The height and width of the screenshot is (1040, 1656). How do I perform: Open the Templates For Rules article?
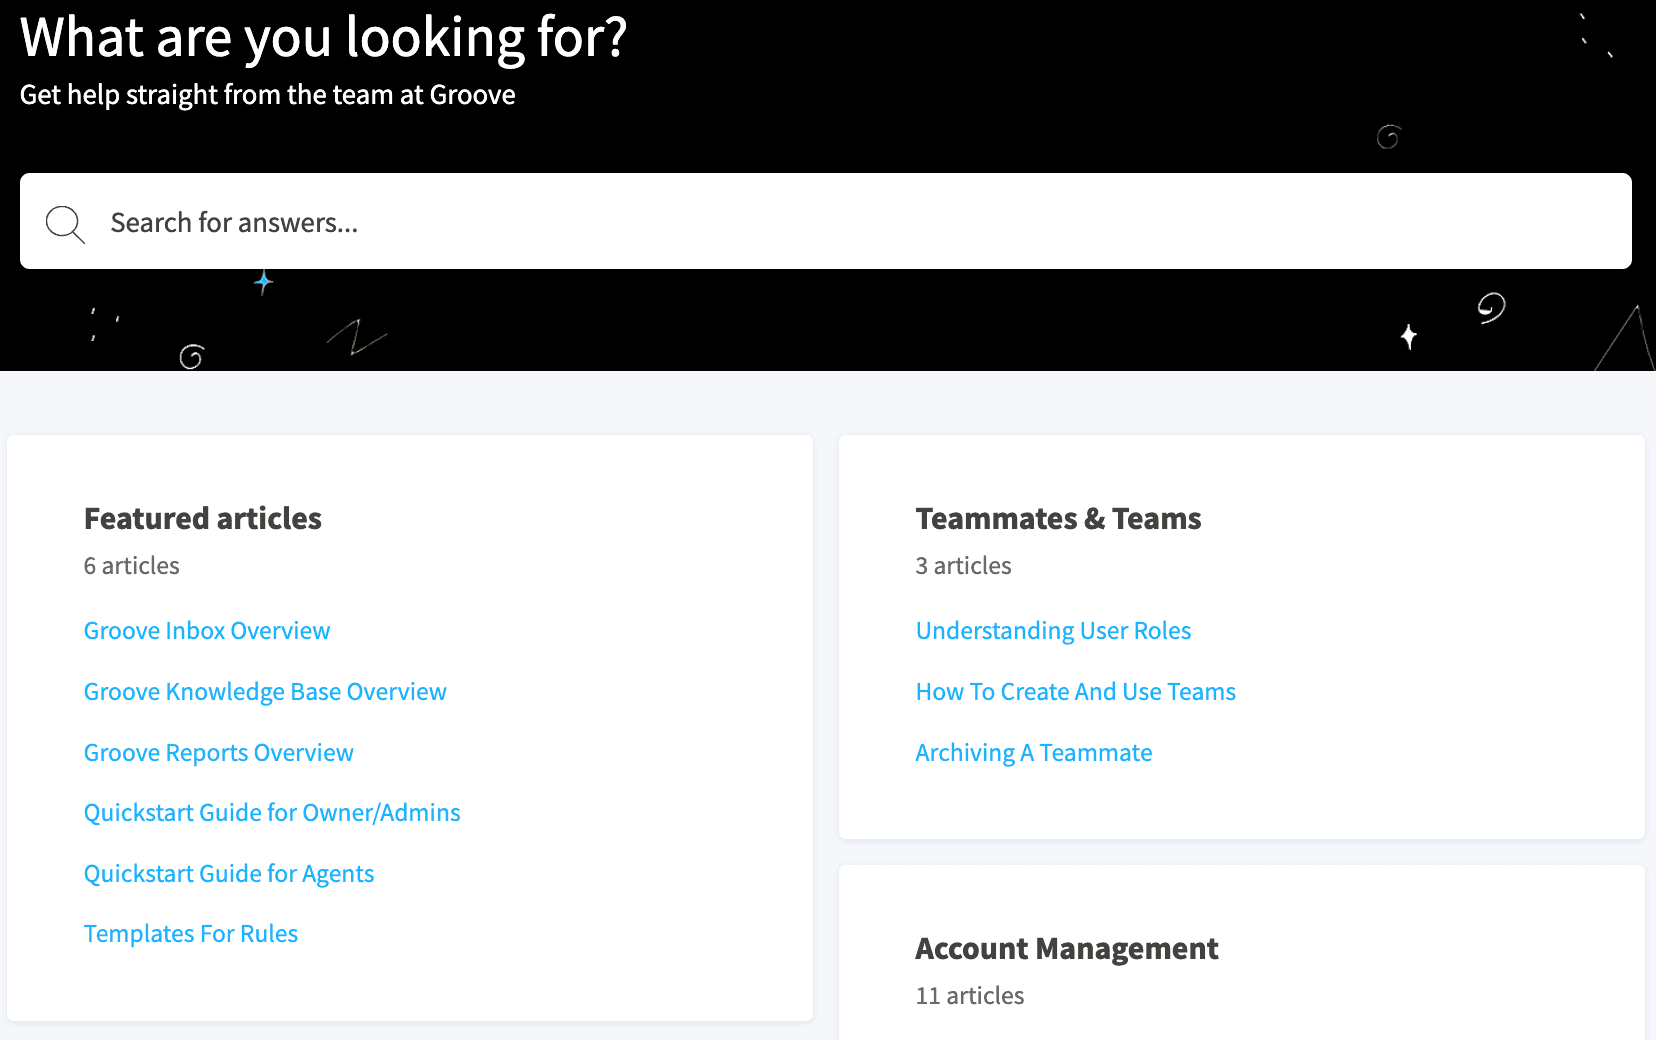coord(190,933)
